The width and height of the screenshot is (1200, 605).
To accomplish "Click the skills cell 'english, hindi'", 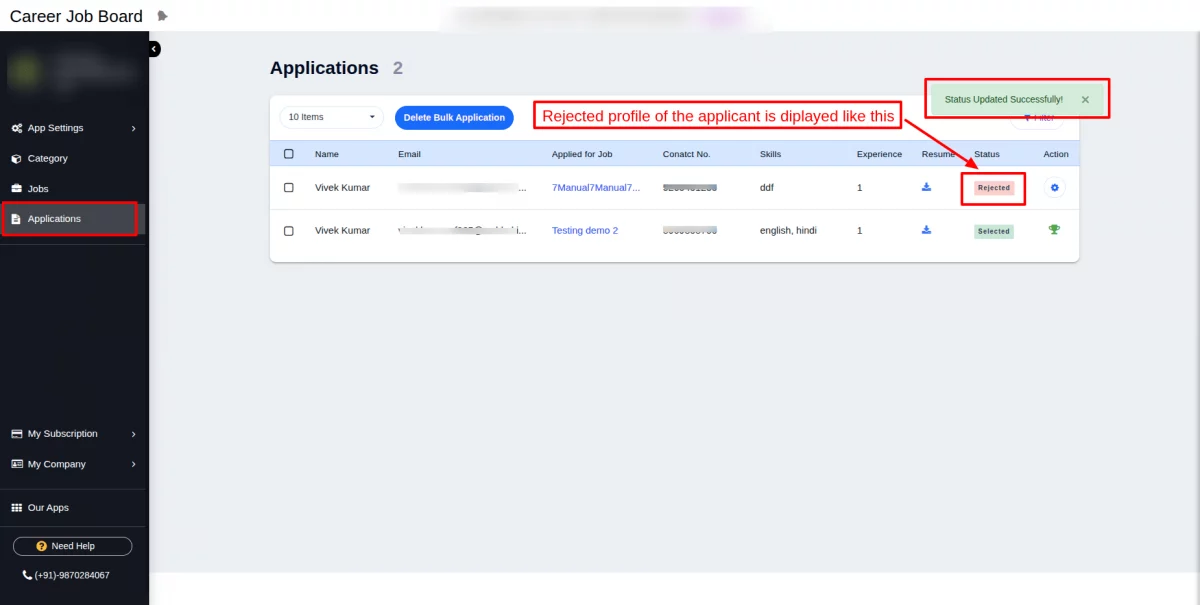I will (x=788, y=230).
